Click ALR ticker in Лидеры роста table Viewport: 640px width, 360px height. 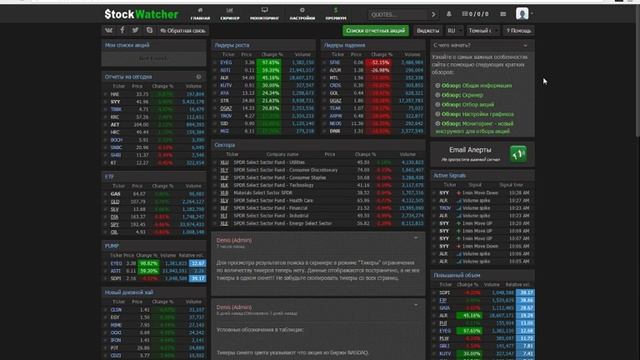point(224,78)
